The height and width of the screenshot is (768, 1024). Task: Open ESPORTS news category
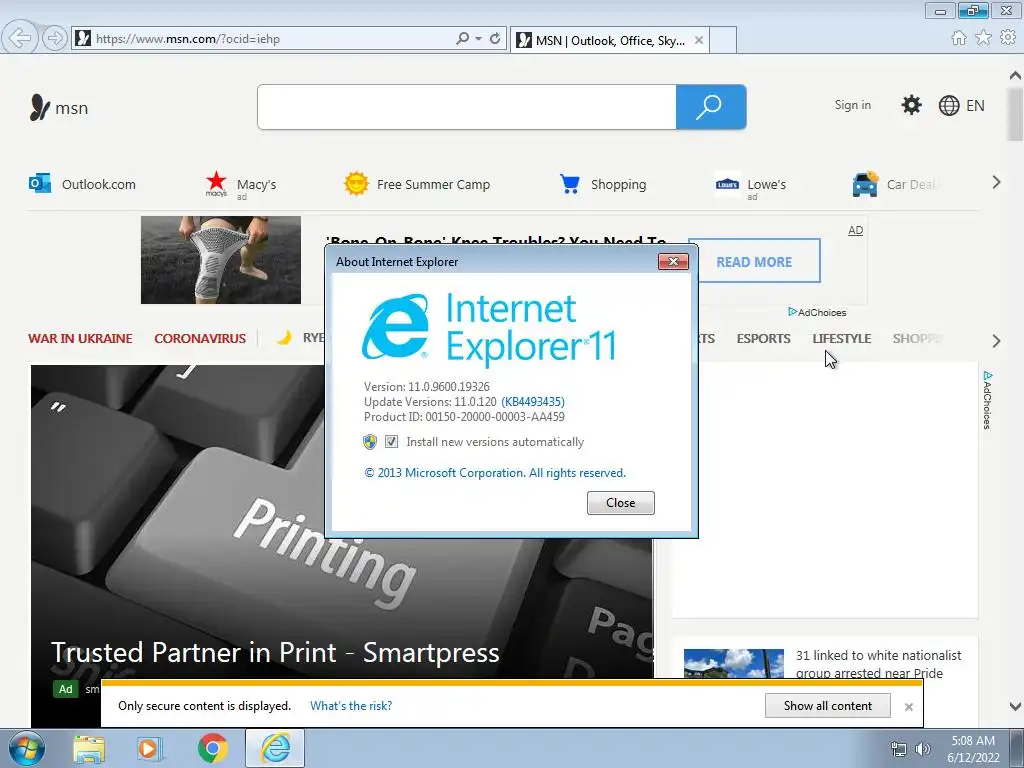click(x=763, y=338)
